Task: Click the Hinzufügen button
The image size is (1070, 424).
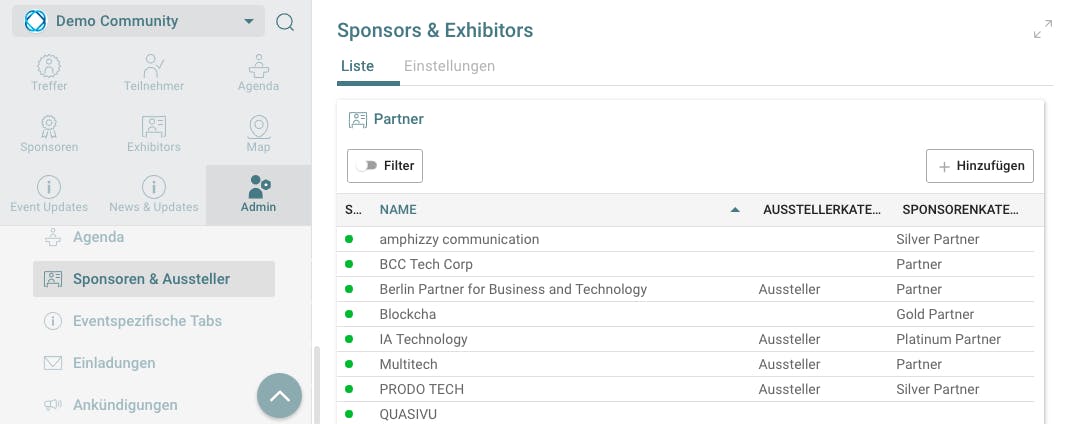Action: (979, 166)
